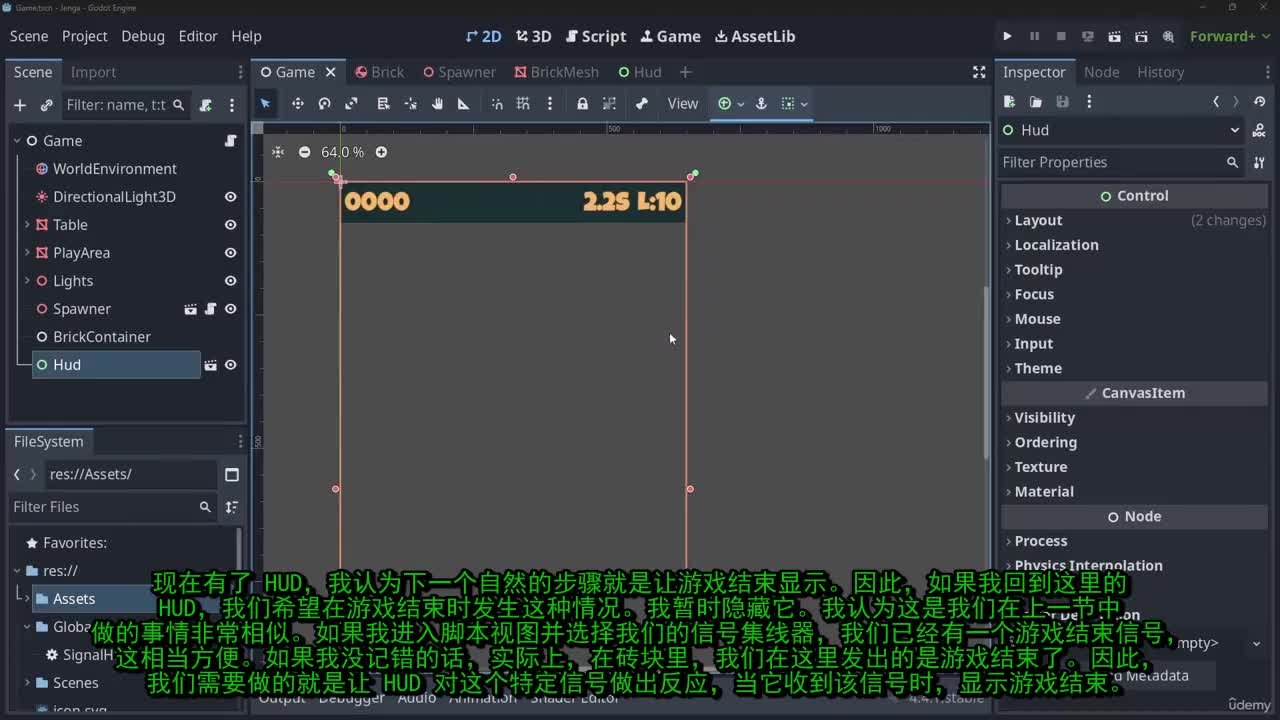The width and height of the screenshot is (1280, 720).
Task: Toggle visibility of Hud node
Action: [x=230, y=365]
